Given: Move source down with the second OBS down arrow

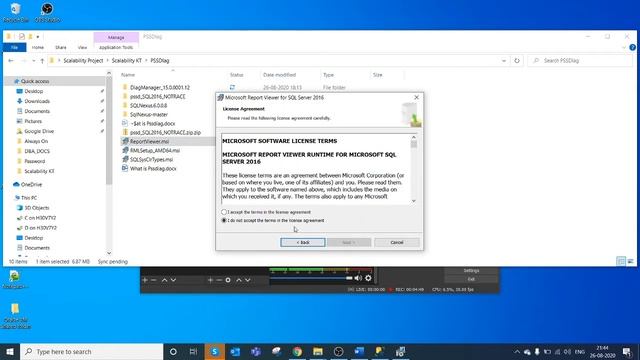Looking at the screenshot, I should (248, 280).
